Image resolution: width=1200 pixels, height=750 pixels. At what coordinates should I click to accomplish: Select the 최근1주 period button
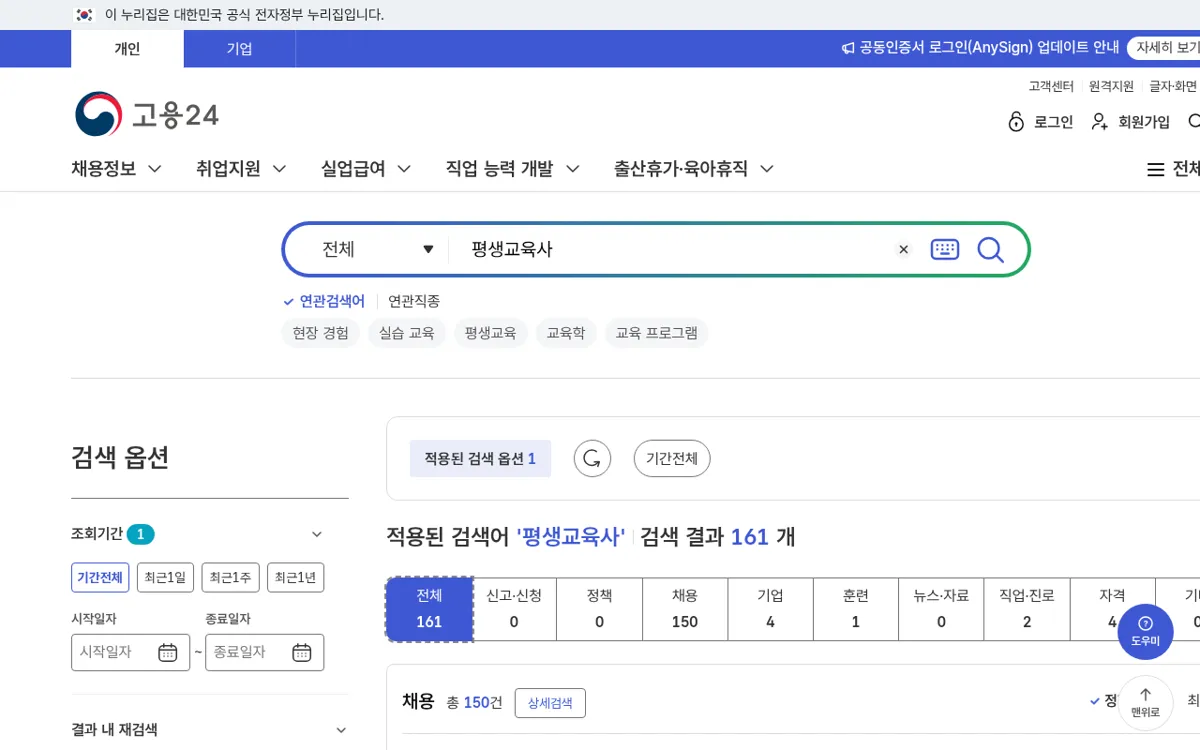click(x=230, y=577)
